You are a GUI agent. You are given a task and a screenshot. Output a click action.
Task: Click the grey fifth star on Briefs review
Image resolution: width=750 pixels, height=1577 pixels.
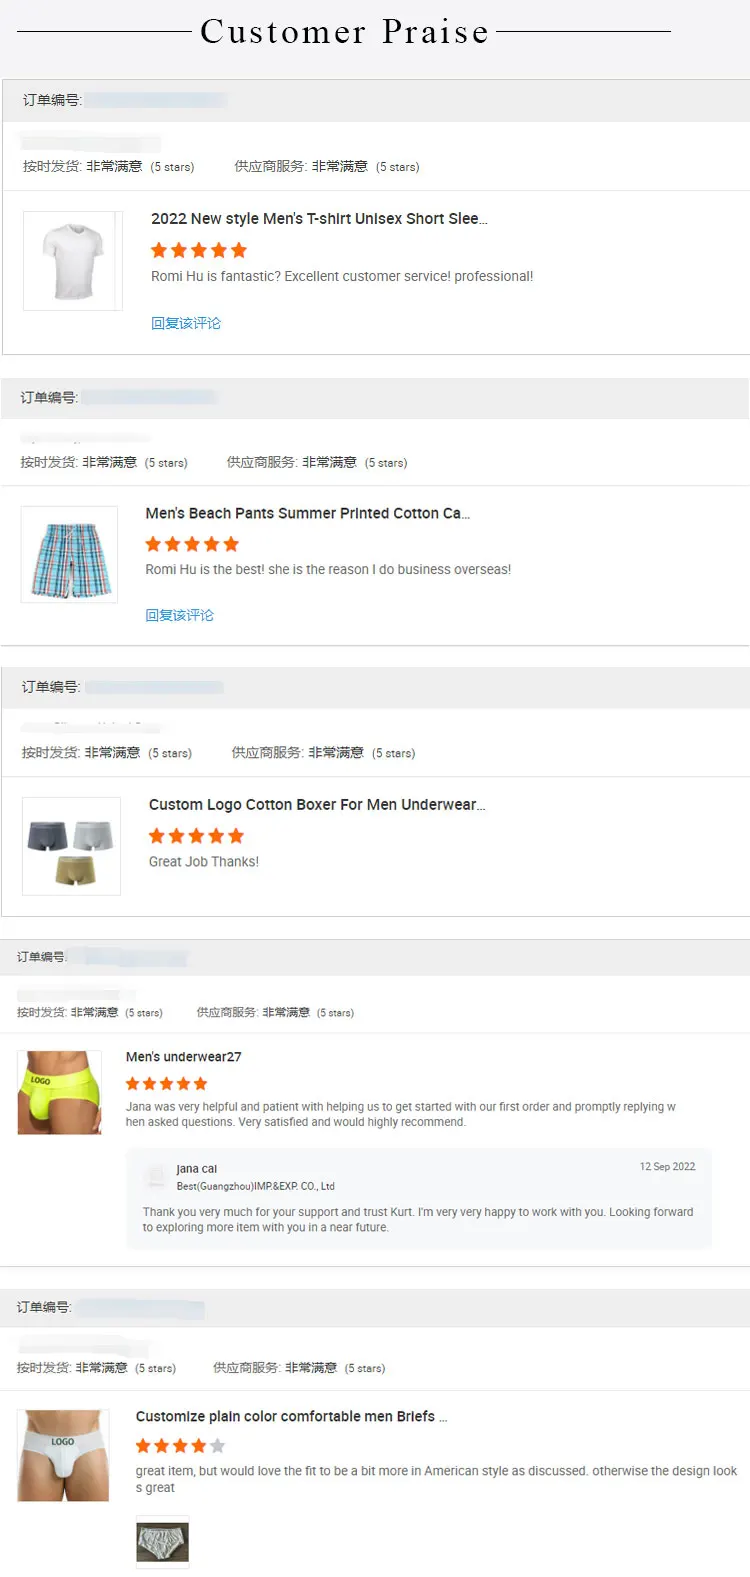tap(218, 1446)
